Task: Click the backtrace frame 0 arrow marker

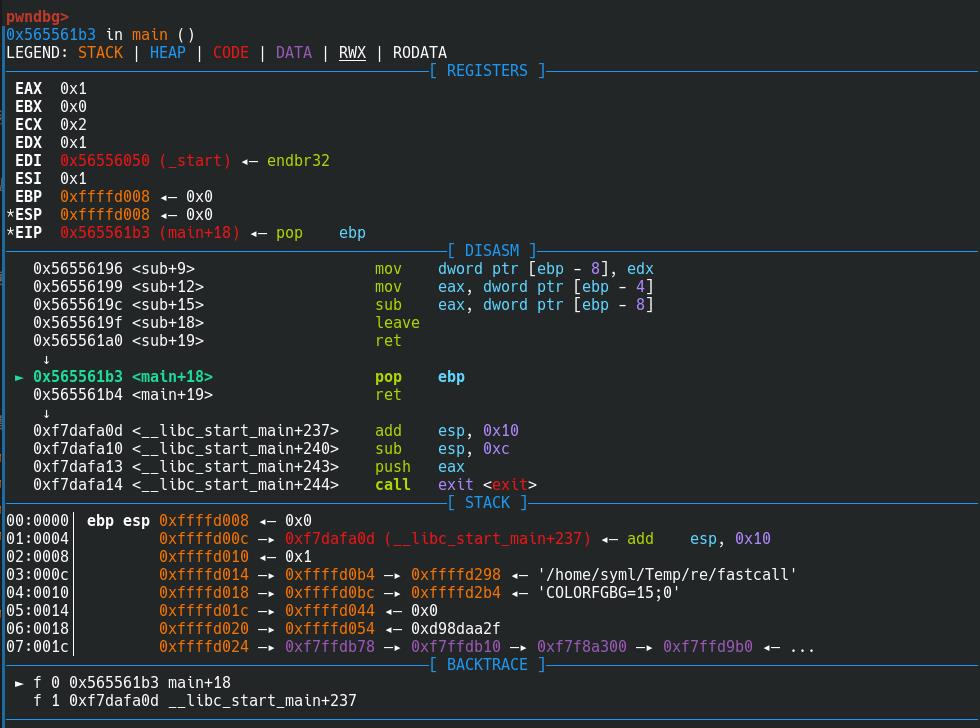Action: [20, 683]
